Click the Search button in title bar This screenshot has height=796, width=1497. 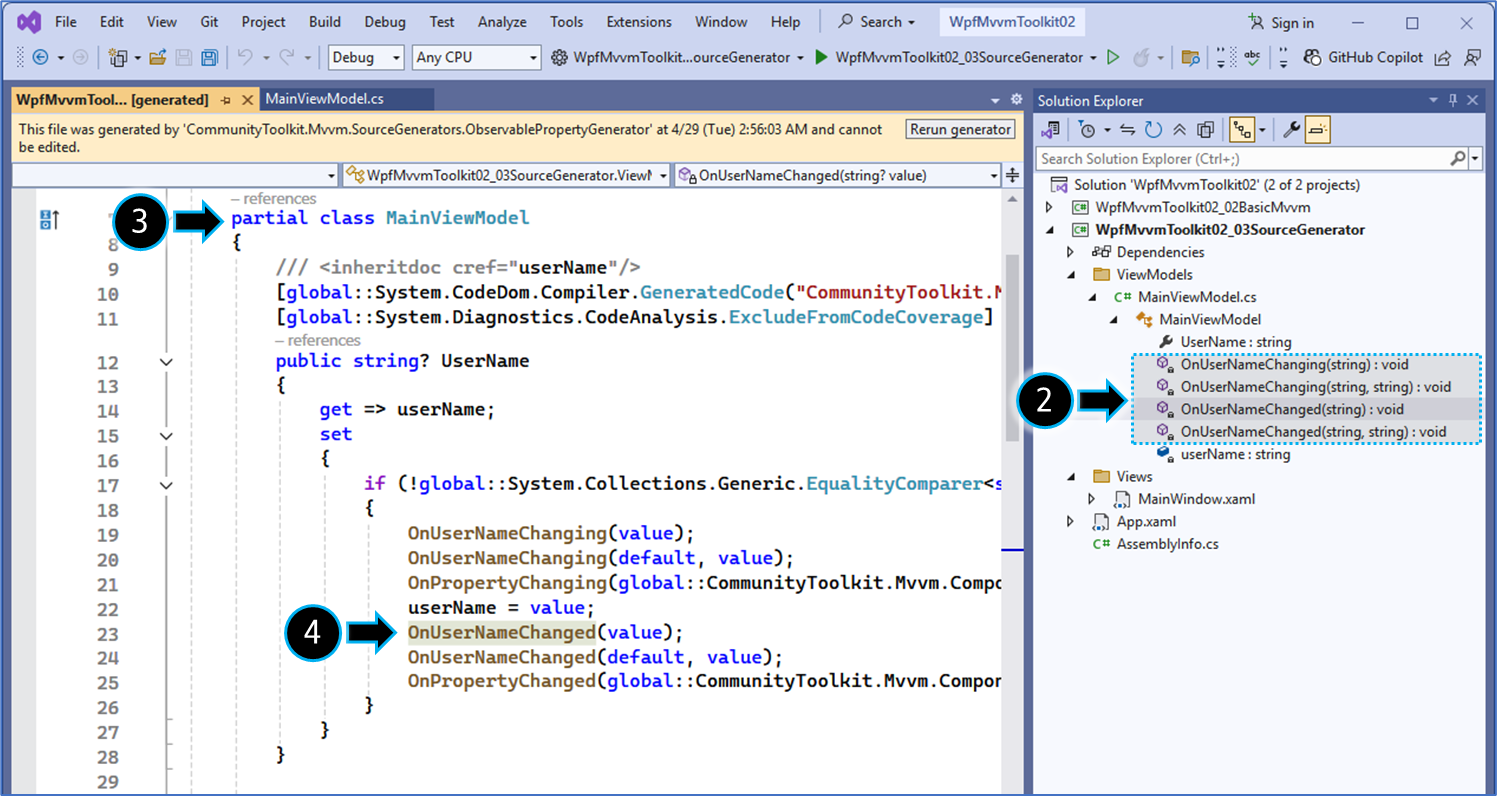point(877,22)
